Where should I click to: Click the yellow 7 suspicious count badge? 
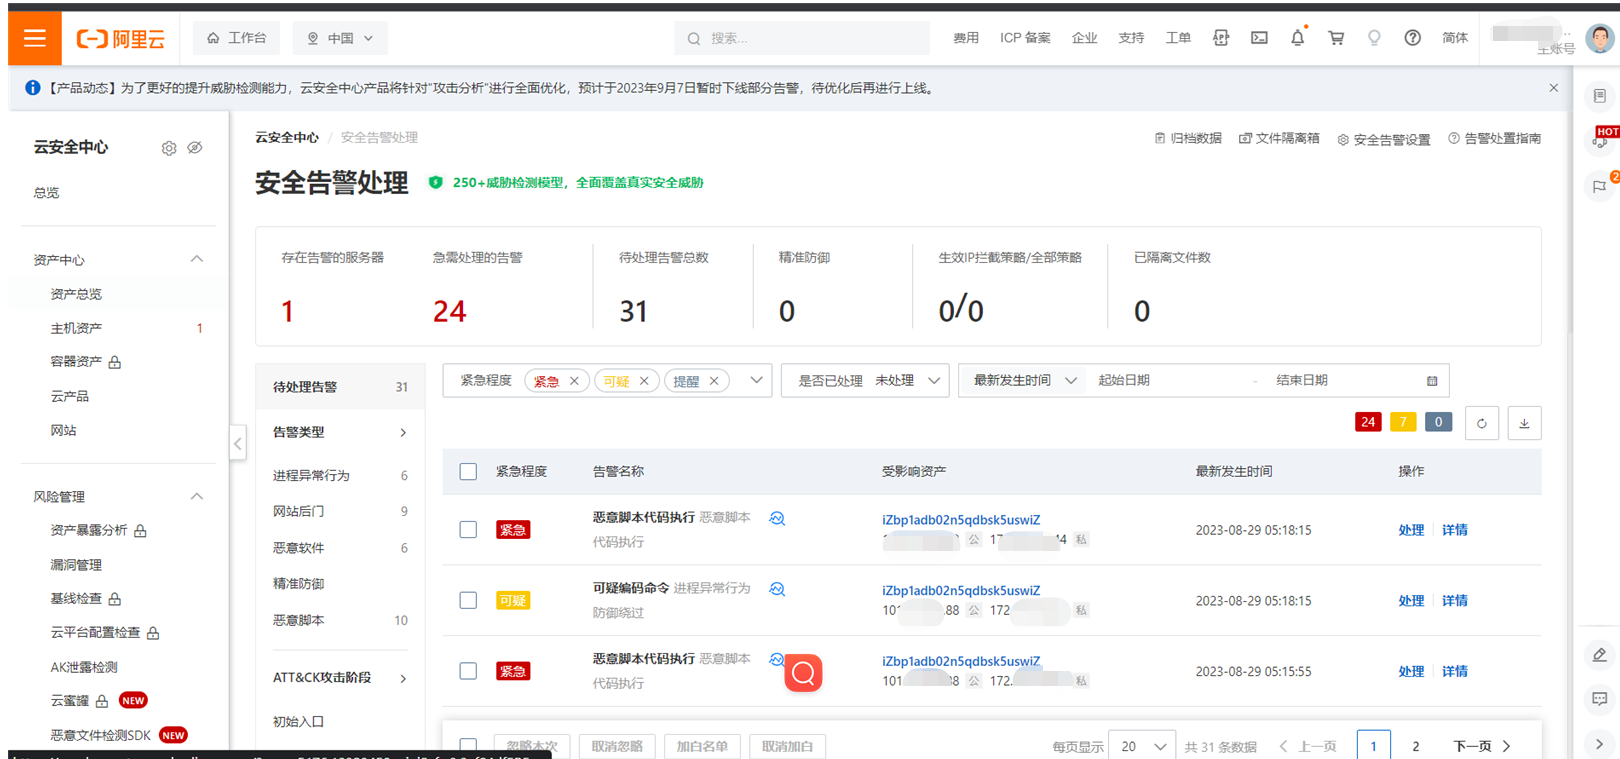click(1403, 422)
